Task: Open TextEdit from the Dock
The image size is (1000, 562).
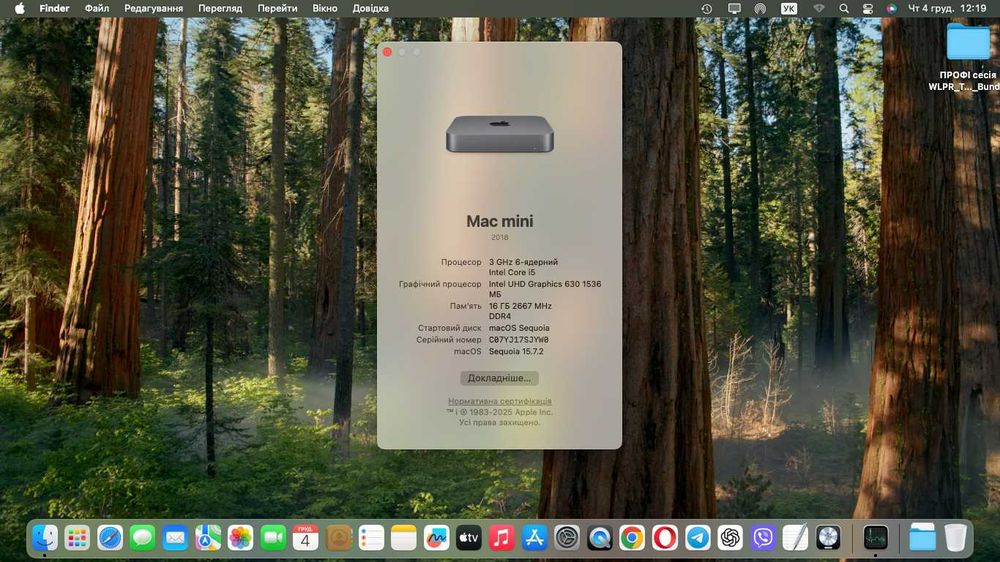Action: (x=795, y=538)
